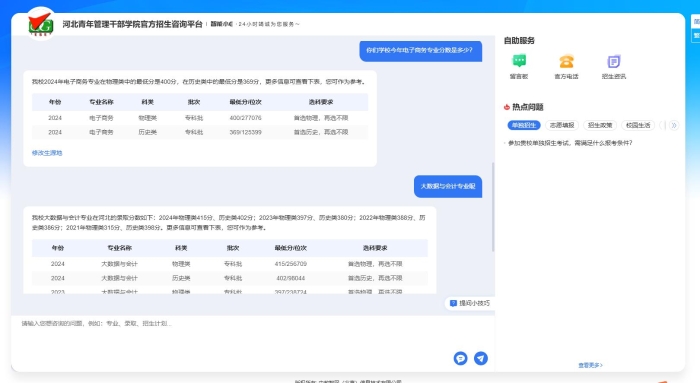This screenshot has width=700, height=383.
Task: Click the college logo in the header
Action: tap(41, 24)
